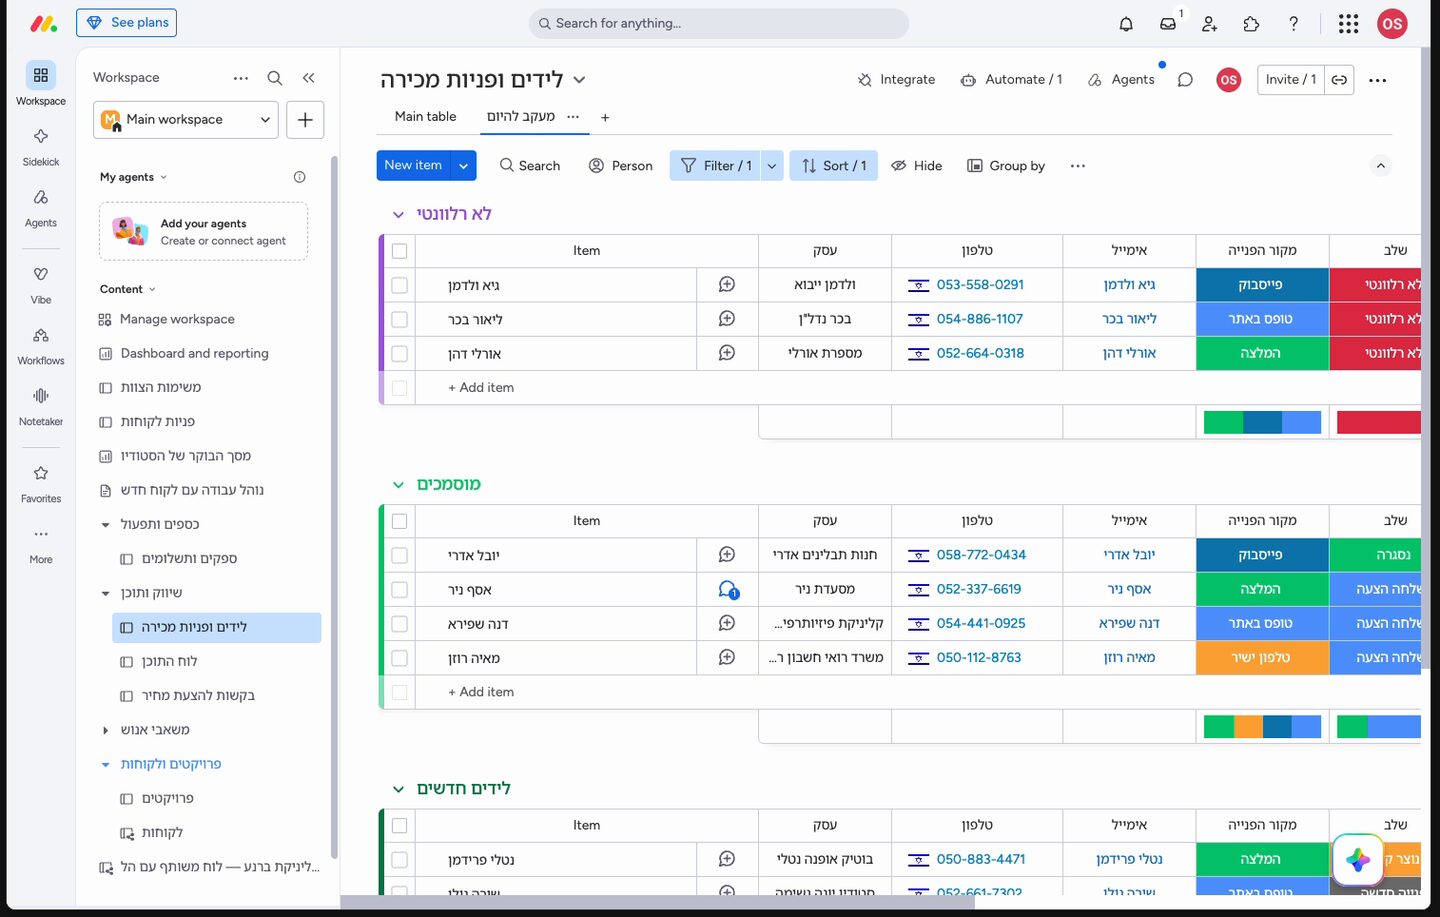Select all items in לא רלוונטי group
This screenshot has height=917, width=1440.
click(399, 251)
